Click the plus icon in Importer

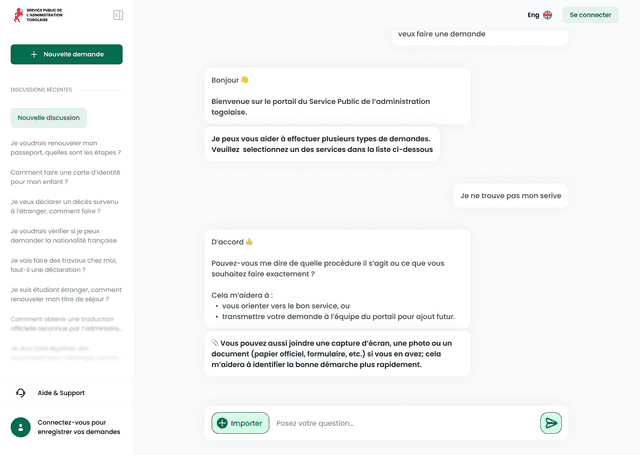click(222, 423)
